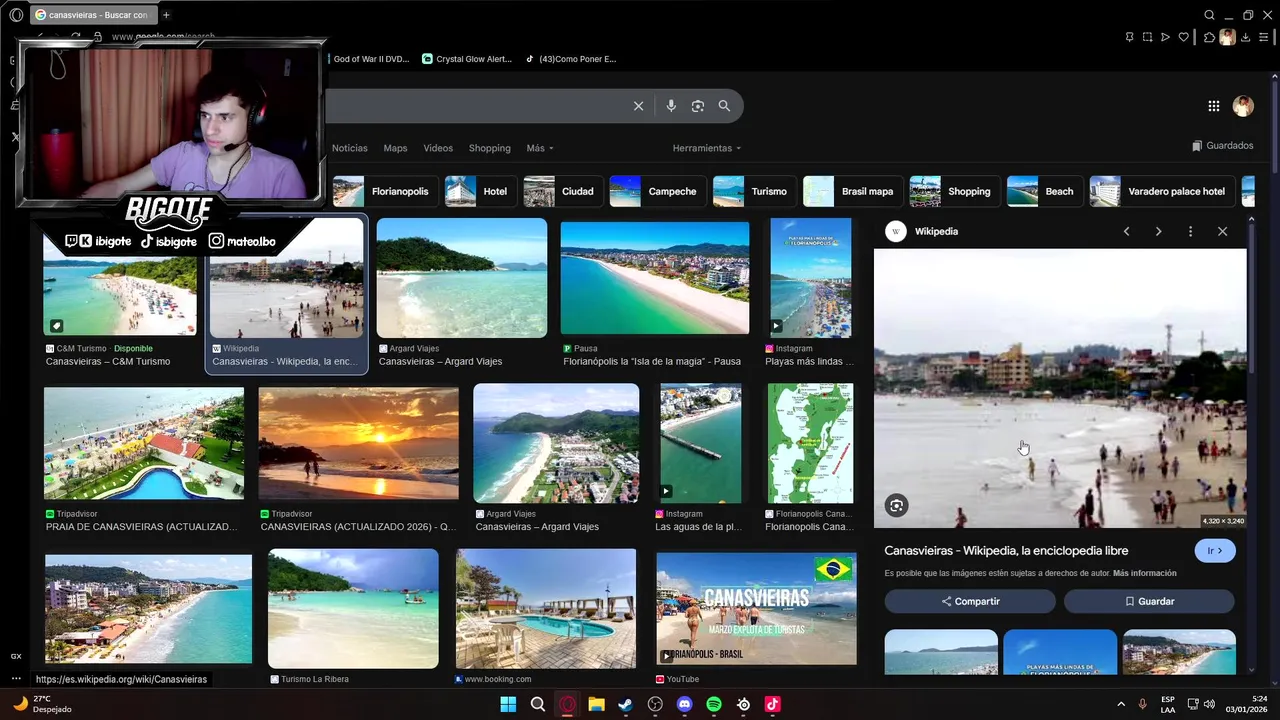
Task: Open Más información copyright link
Action: tap(1144, 574)
